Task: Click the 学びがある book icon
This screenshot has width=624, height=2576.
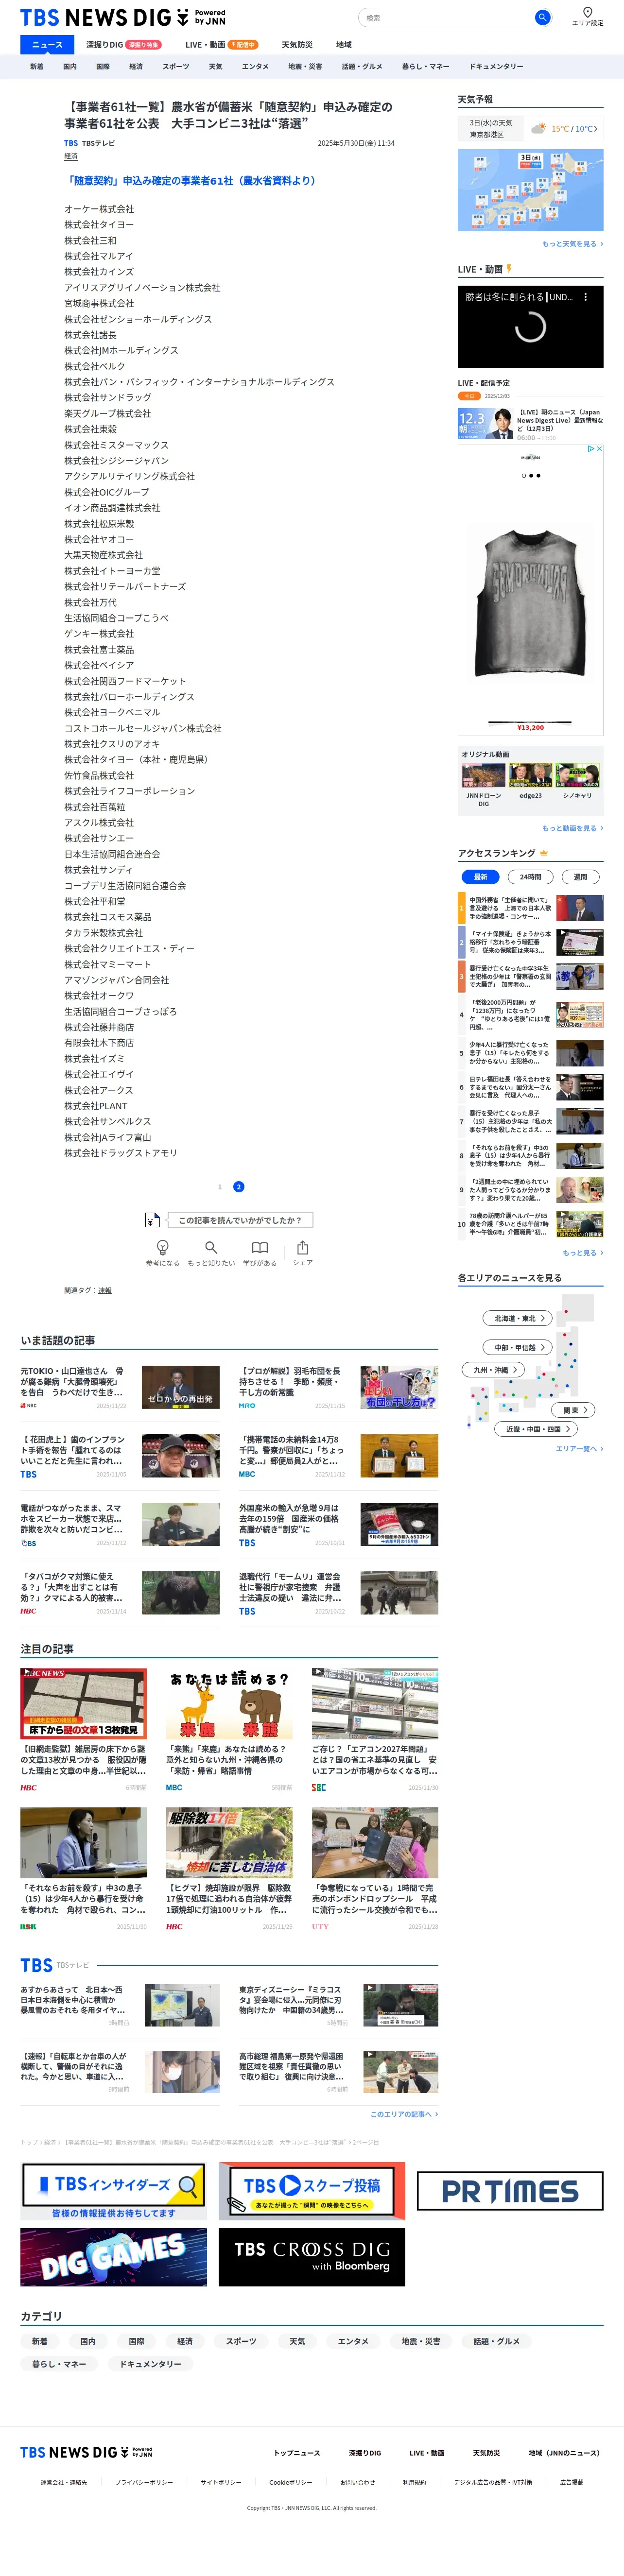Action: point(260,1247)
